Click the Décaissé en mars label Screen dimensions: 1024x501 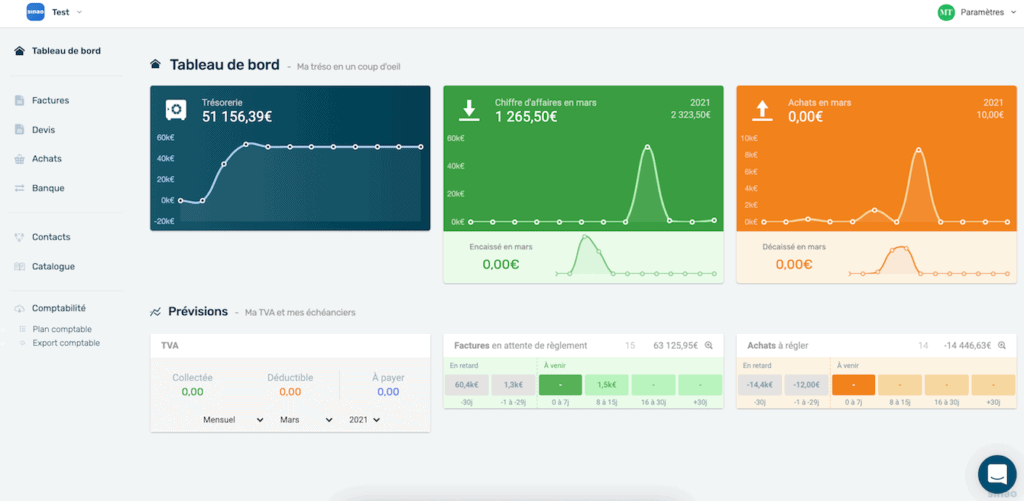[x=794, y=247]
